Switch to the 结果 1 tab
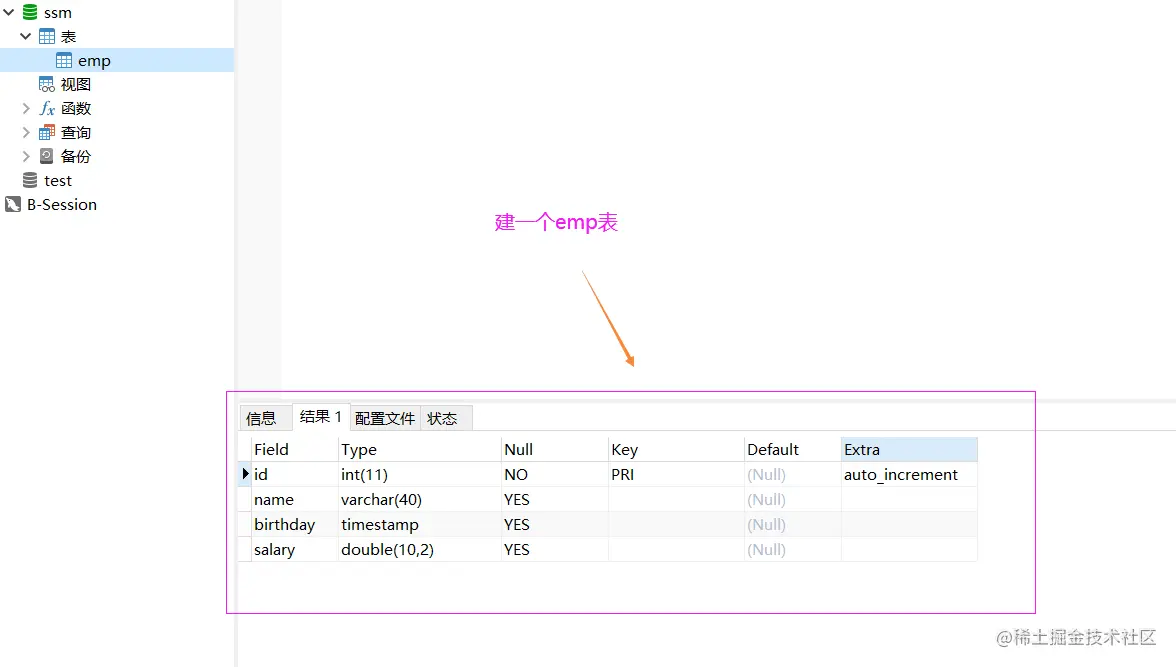Viewport: 1176px width, 667px height. click(x=320, y=416)
